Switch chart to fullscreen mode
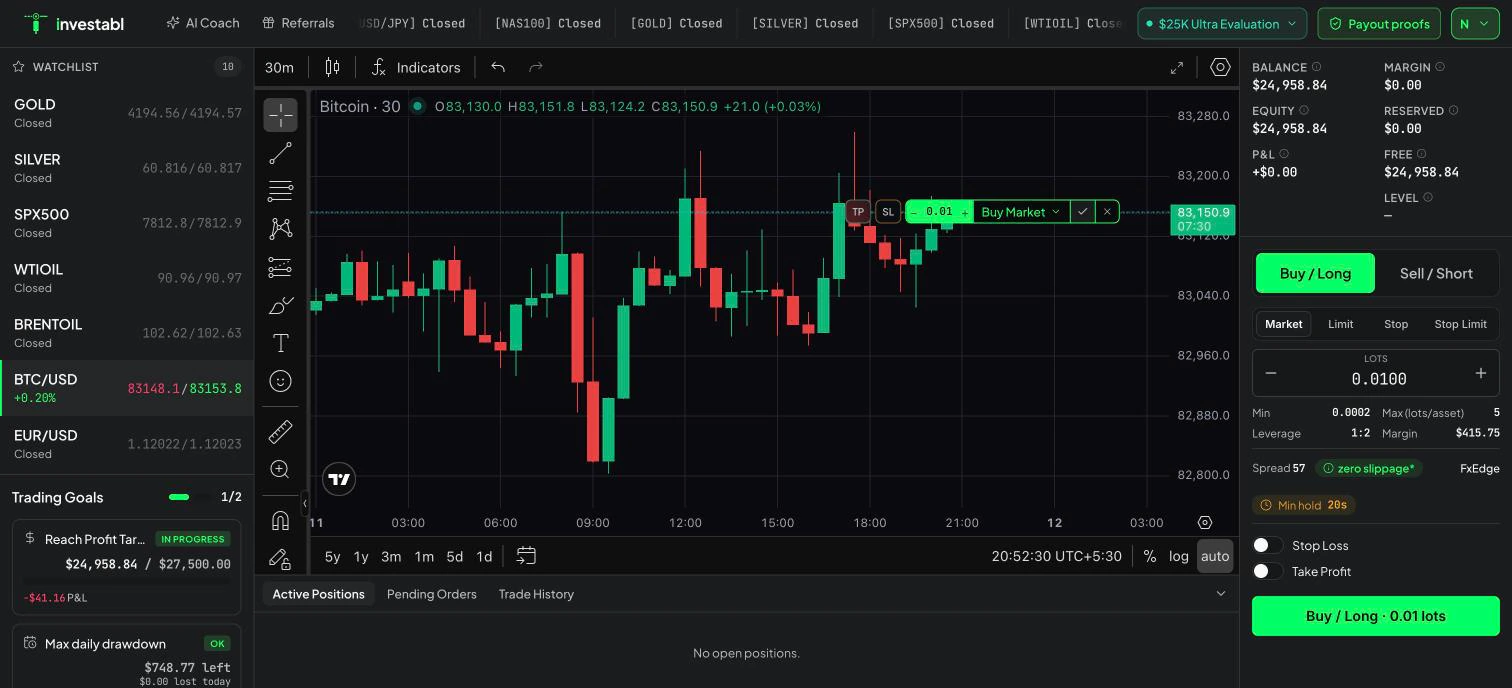Viewport: 1512px width, 688px height. click(x=1177, y=67)
